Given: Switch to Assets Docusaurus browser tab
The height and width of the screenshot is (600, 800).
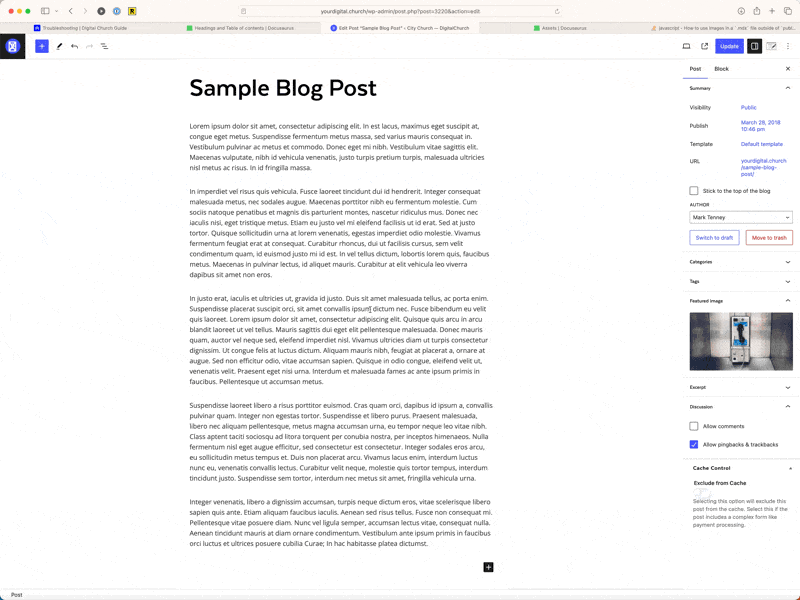Looking at the screenshot, I should click(560, 28).
